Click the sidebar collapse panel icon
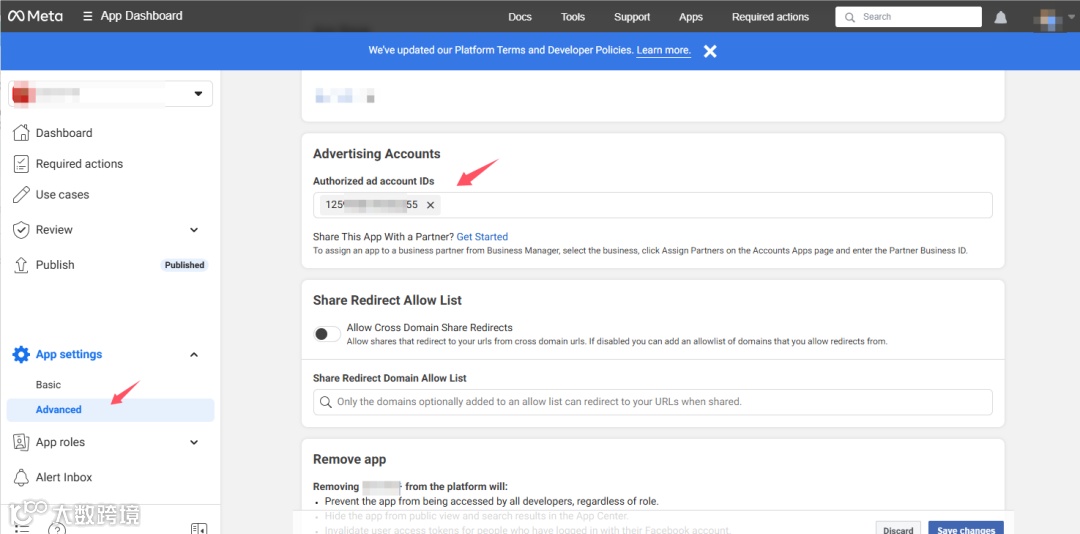 (198, 528)
